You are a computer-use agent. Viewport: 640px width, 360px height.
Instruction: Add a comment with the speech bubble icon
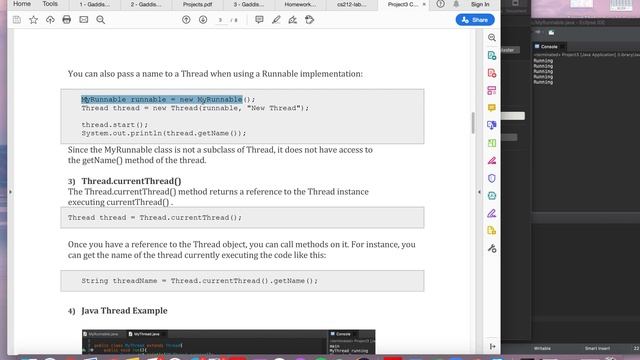[259, 20]
